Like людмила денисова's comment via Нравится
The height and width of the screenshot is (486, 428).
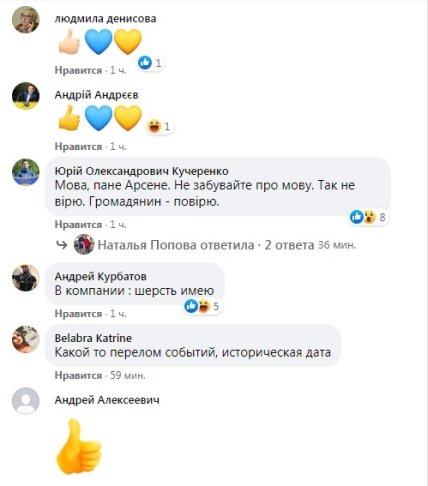(x=78, y=70)
